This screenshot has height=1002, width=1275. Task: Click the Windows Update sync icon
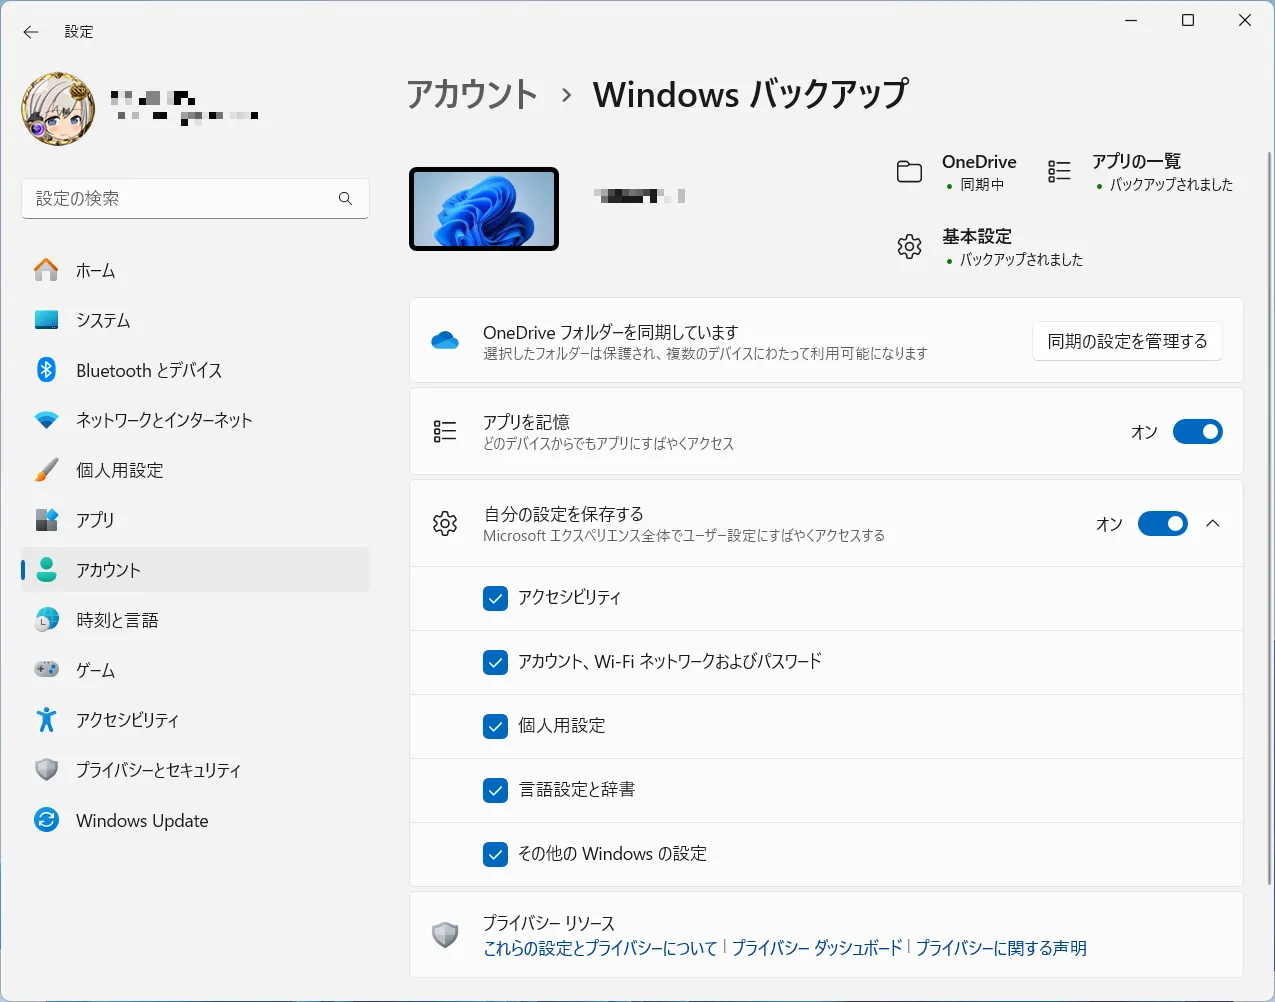[x=46, y=820]
